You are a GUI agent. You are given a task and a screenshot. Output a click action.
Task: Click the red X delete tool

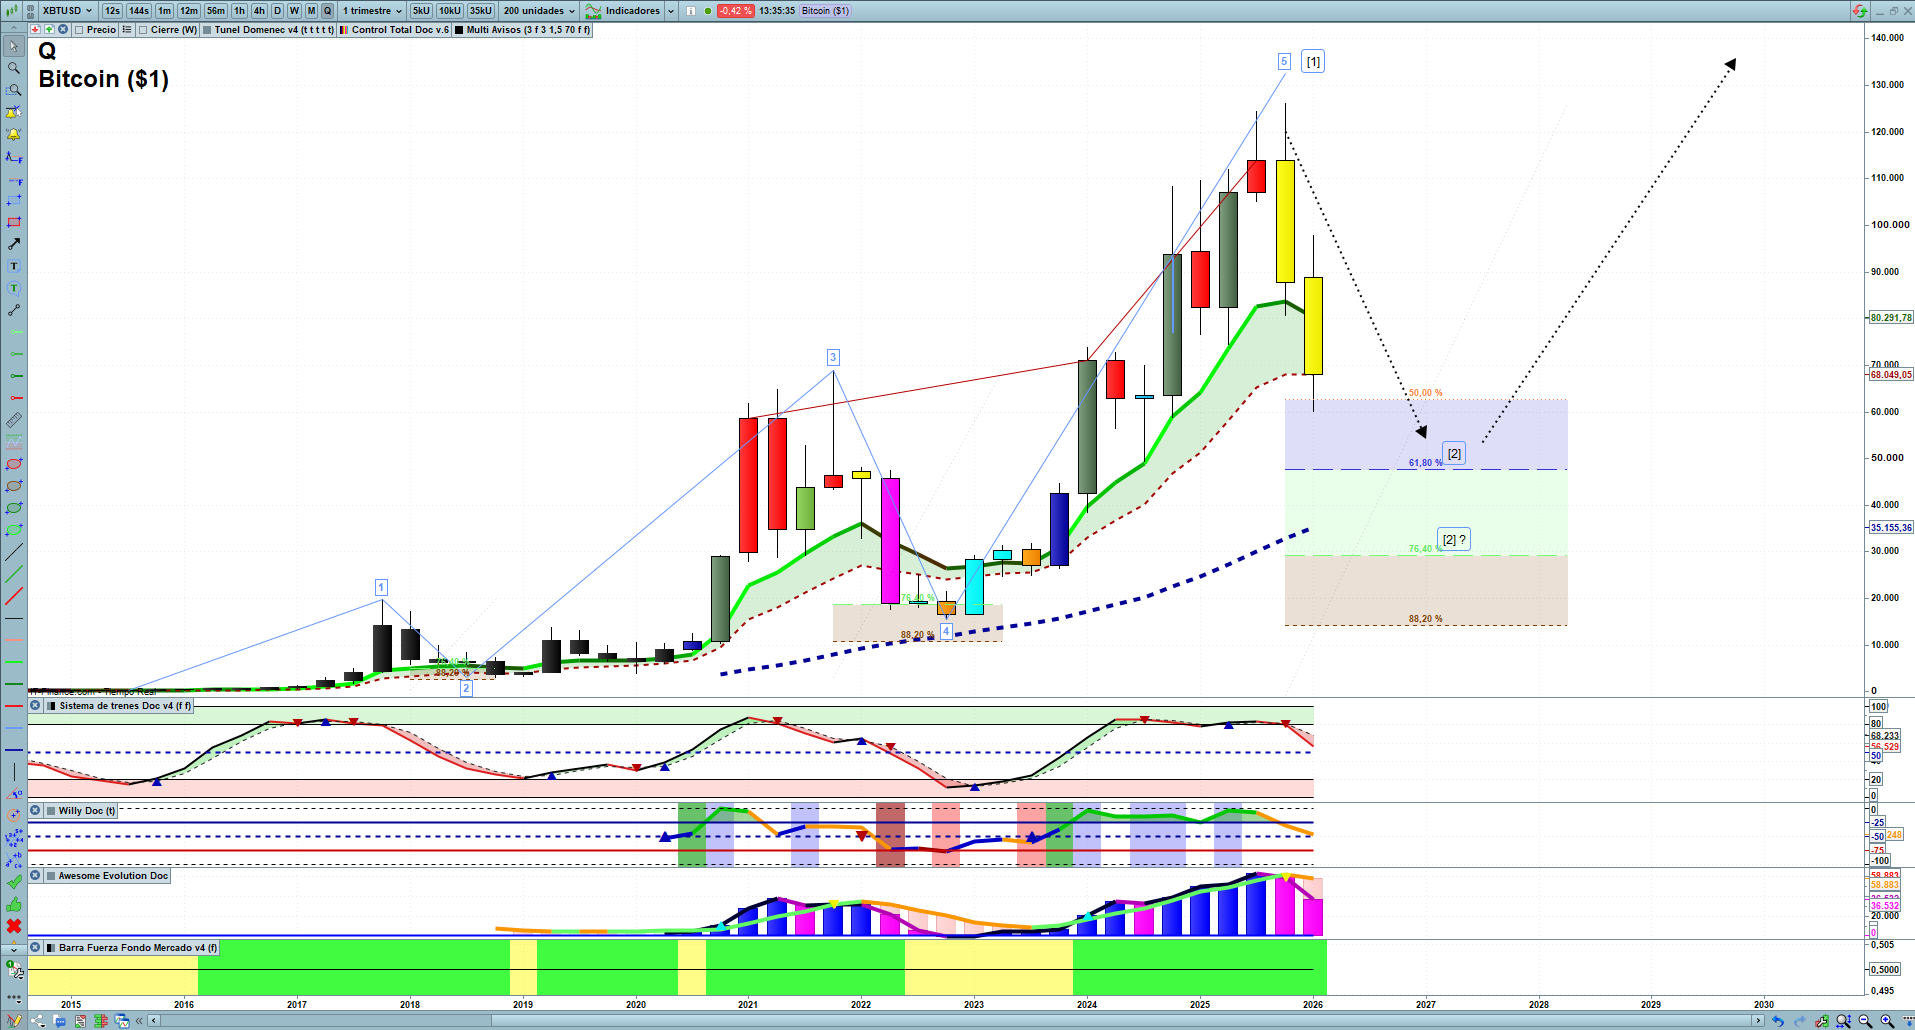(x=14, y=926)
